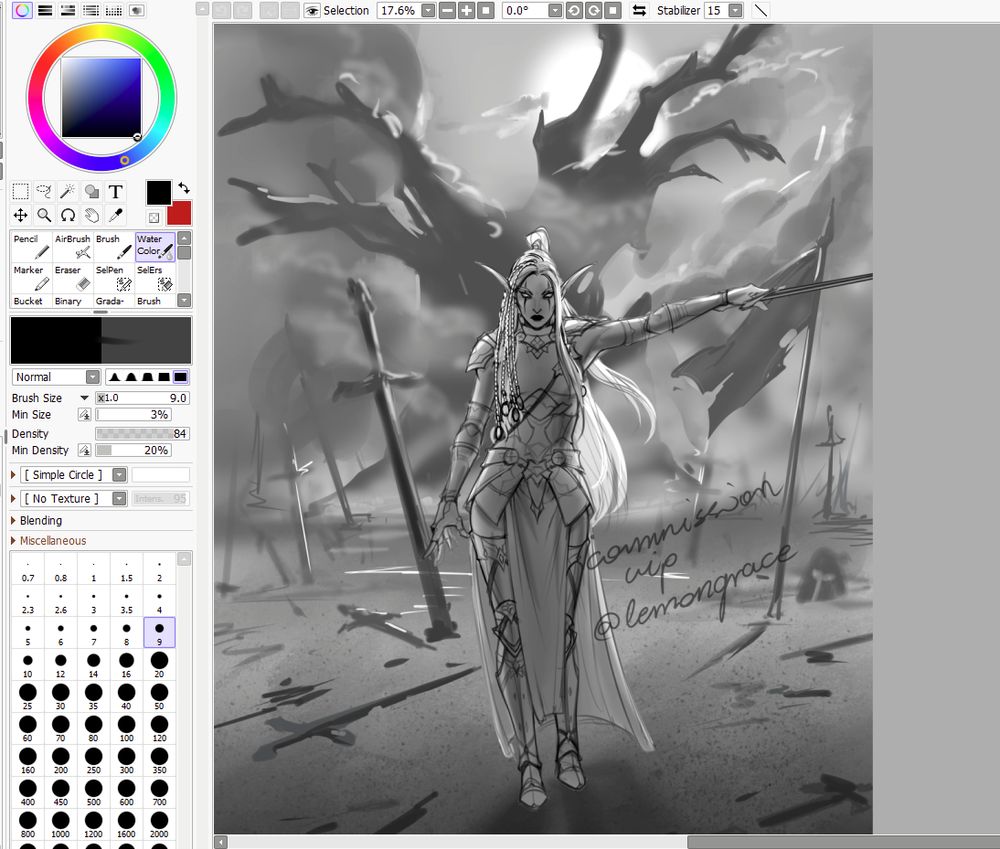
Task: Zoom out with the minus button
Action: pyautogui.click(x=448, y=11)
